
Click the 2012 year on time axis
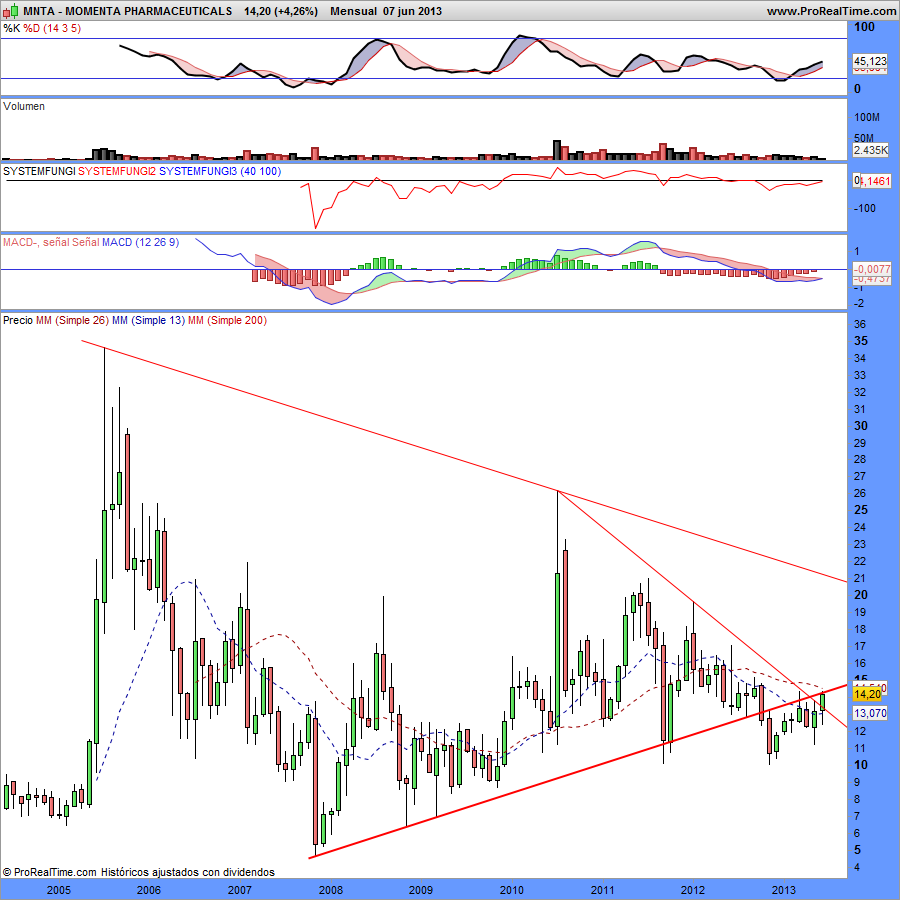click(693, 890)
